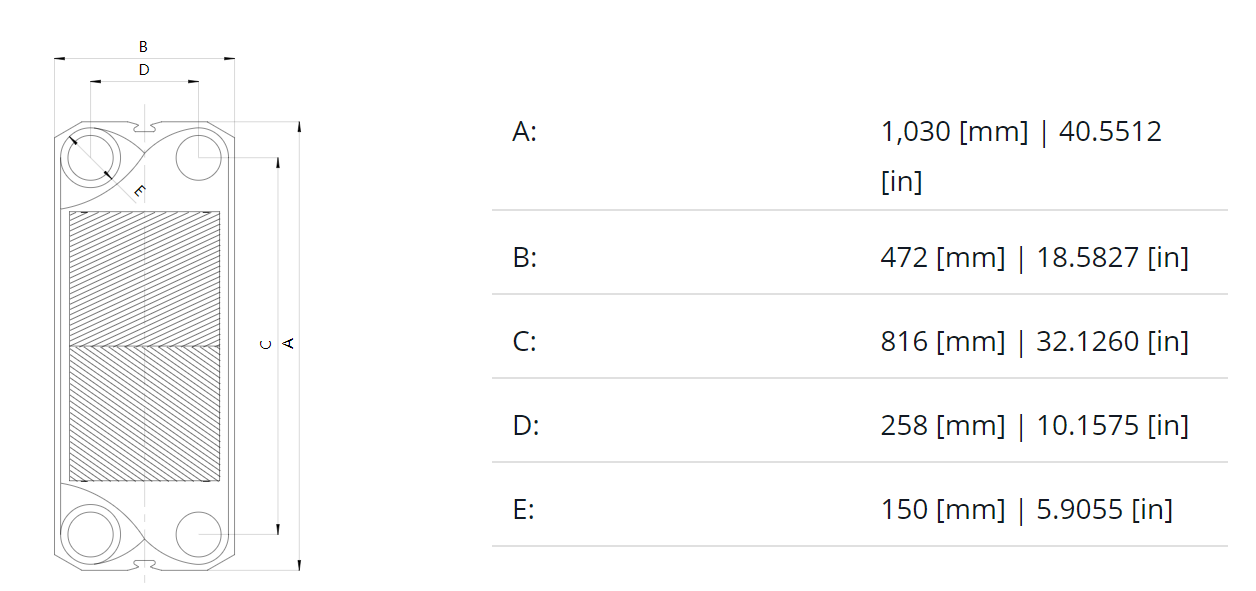Click the 816 [mm] value for C
Viewport: 1256px width, 591px height.
pos(943,342)
